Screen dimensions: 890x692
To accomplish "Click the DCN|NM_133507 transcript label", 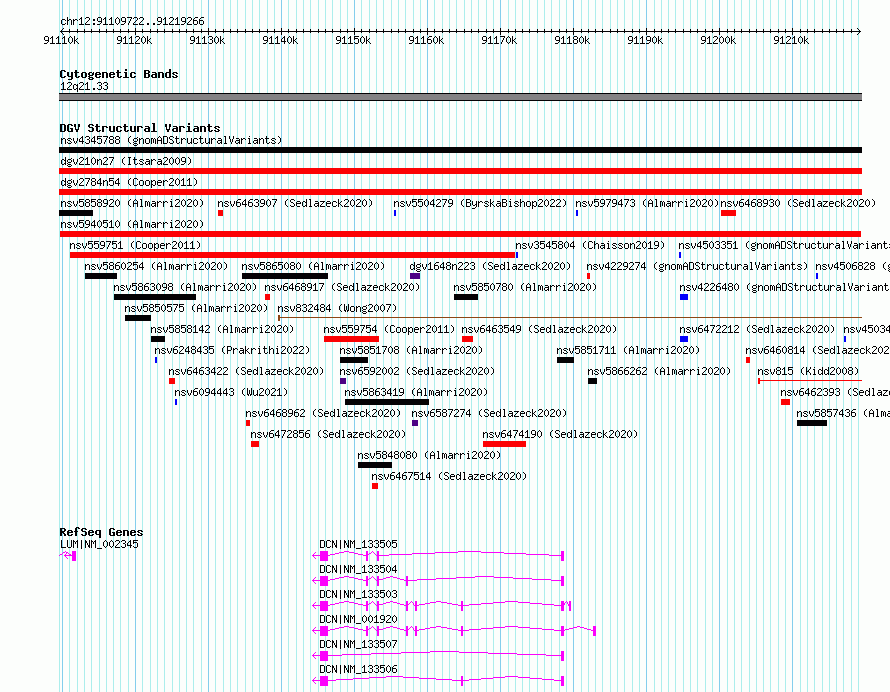I will [x=358, y=644].
